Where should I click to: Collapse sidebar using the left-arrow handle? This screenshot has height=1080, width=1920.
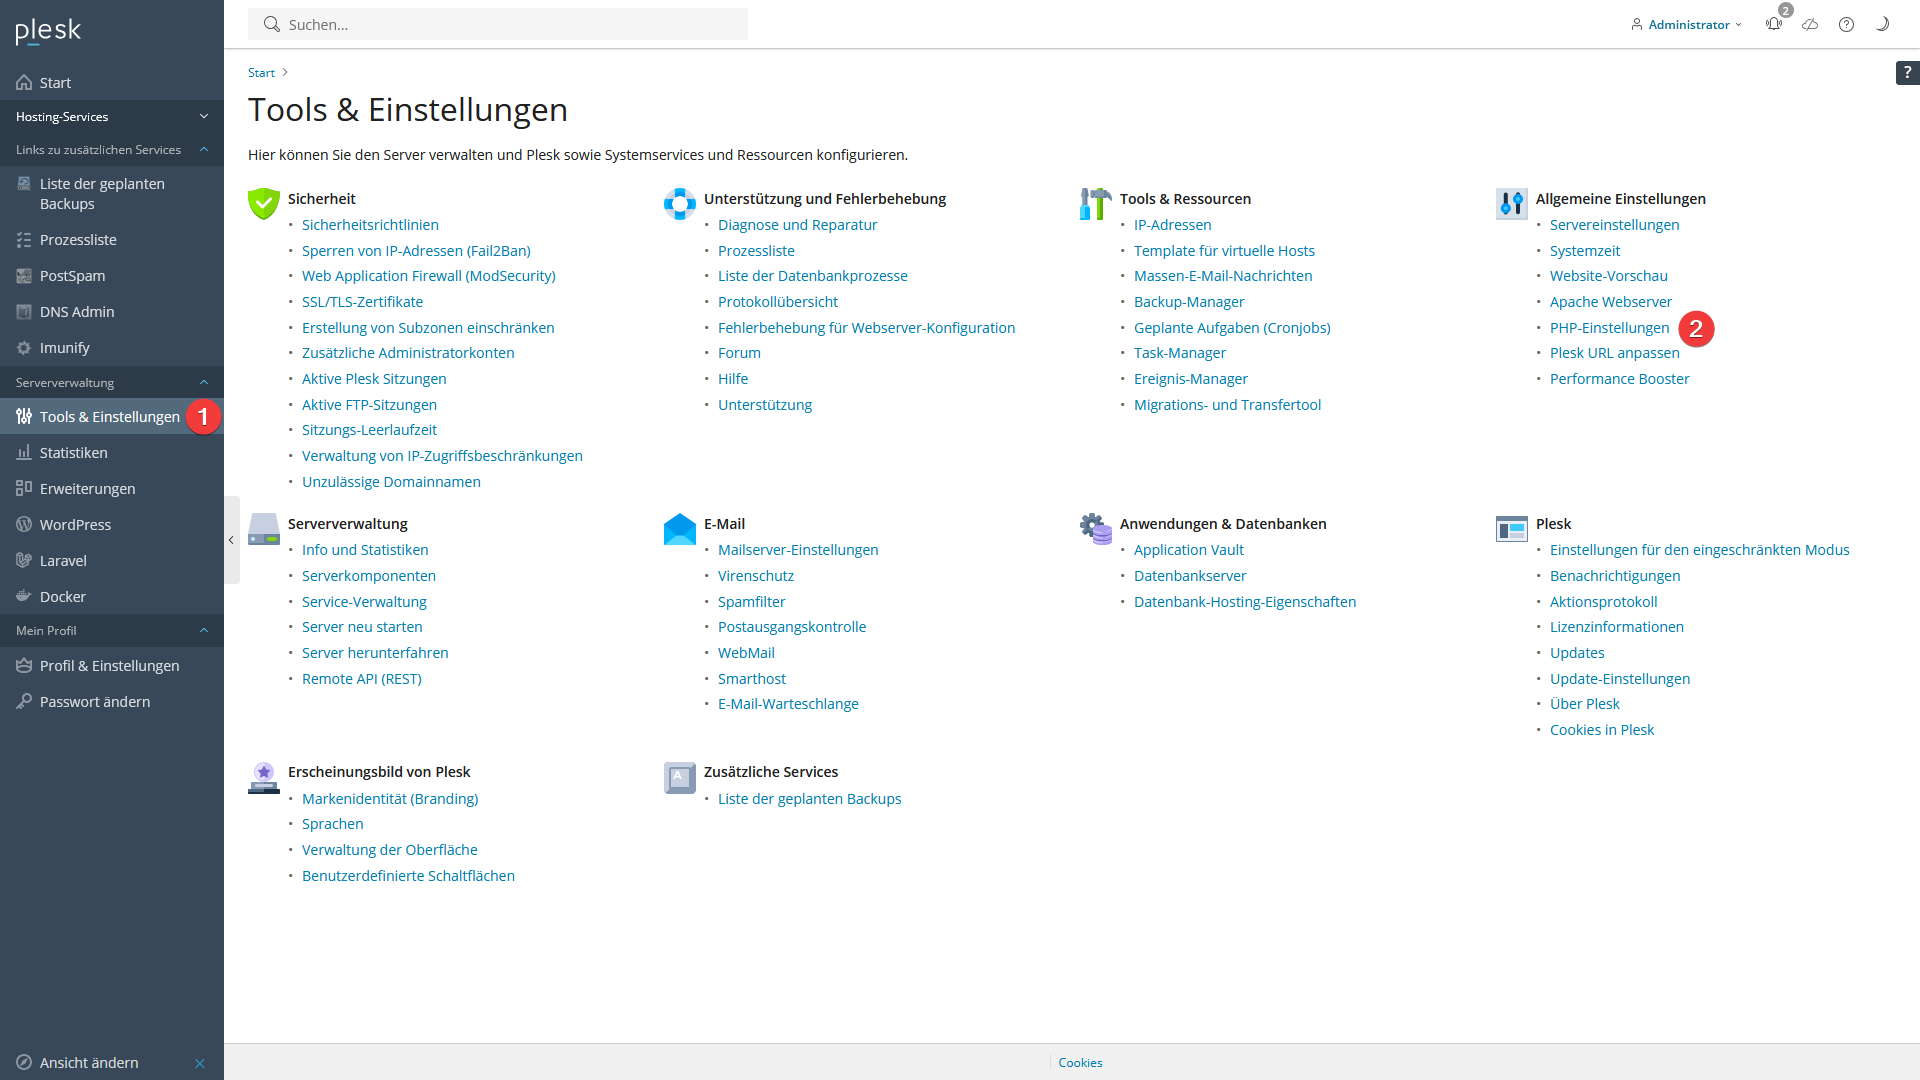231,540
